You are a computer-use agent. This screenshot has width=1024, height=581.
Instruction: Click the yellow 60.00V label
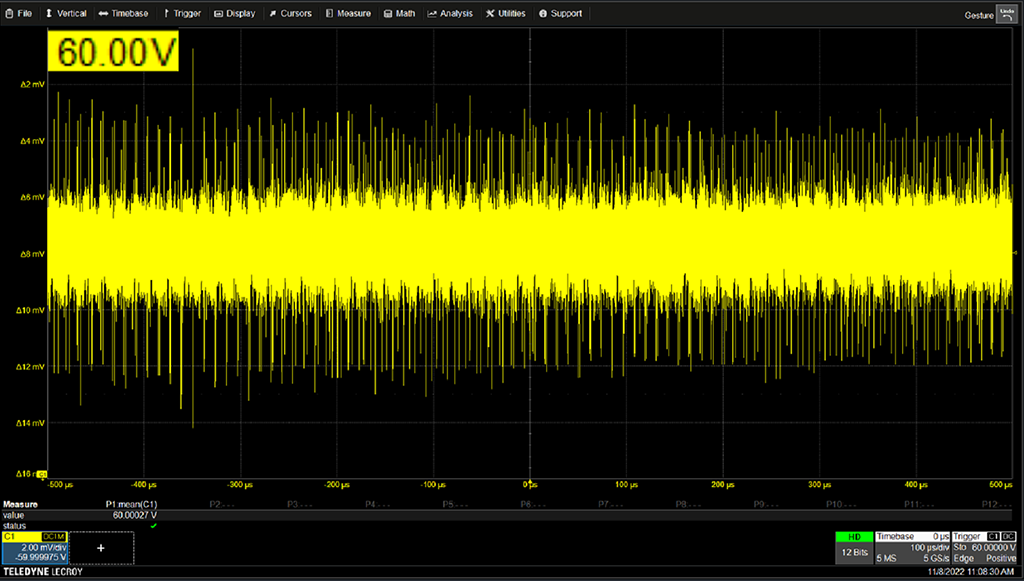pos(113,52)
